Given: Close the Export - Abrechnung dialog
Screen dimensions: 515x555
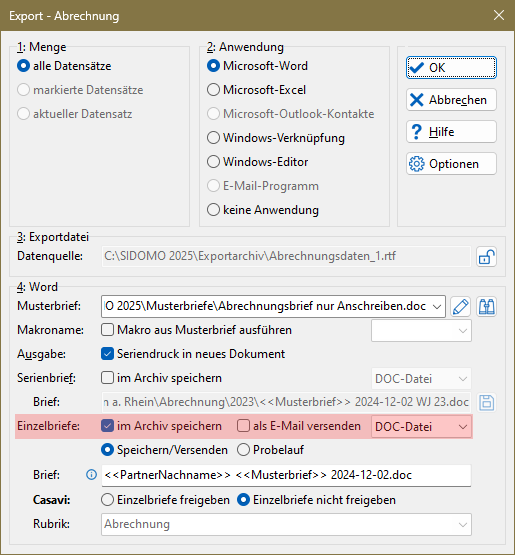Looking at the screenshot, I should [x=499, y=15].
